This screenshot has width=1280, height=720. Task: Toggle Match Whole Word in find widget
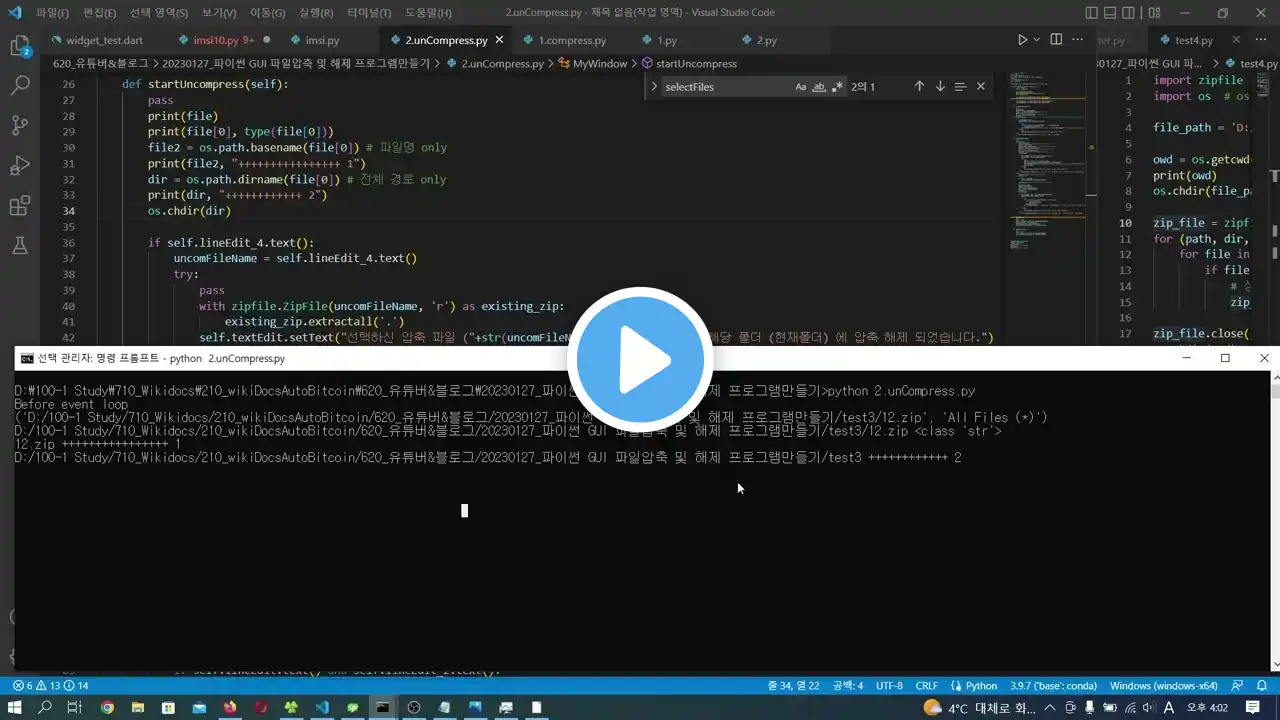[819, 87]
